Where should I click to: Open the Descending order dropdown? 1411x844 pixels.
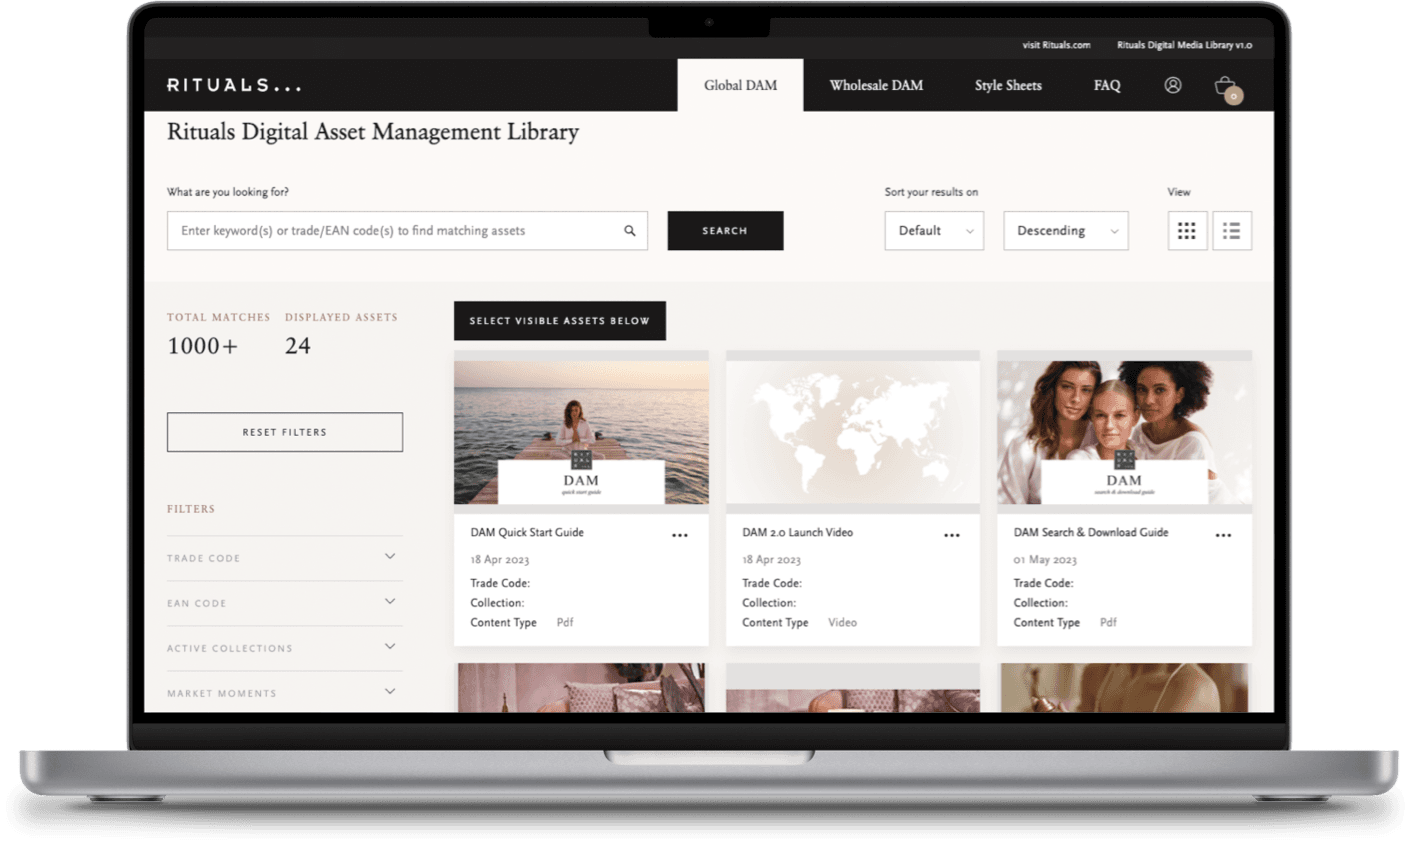(1065, 231)
